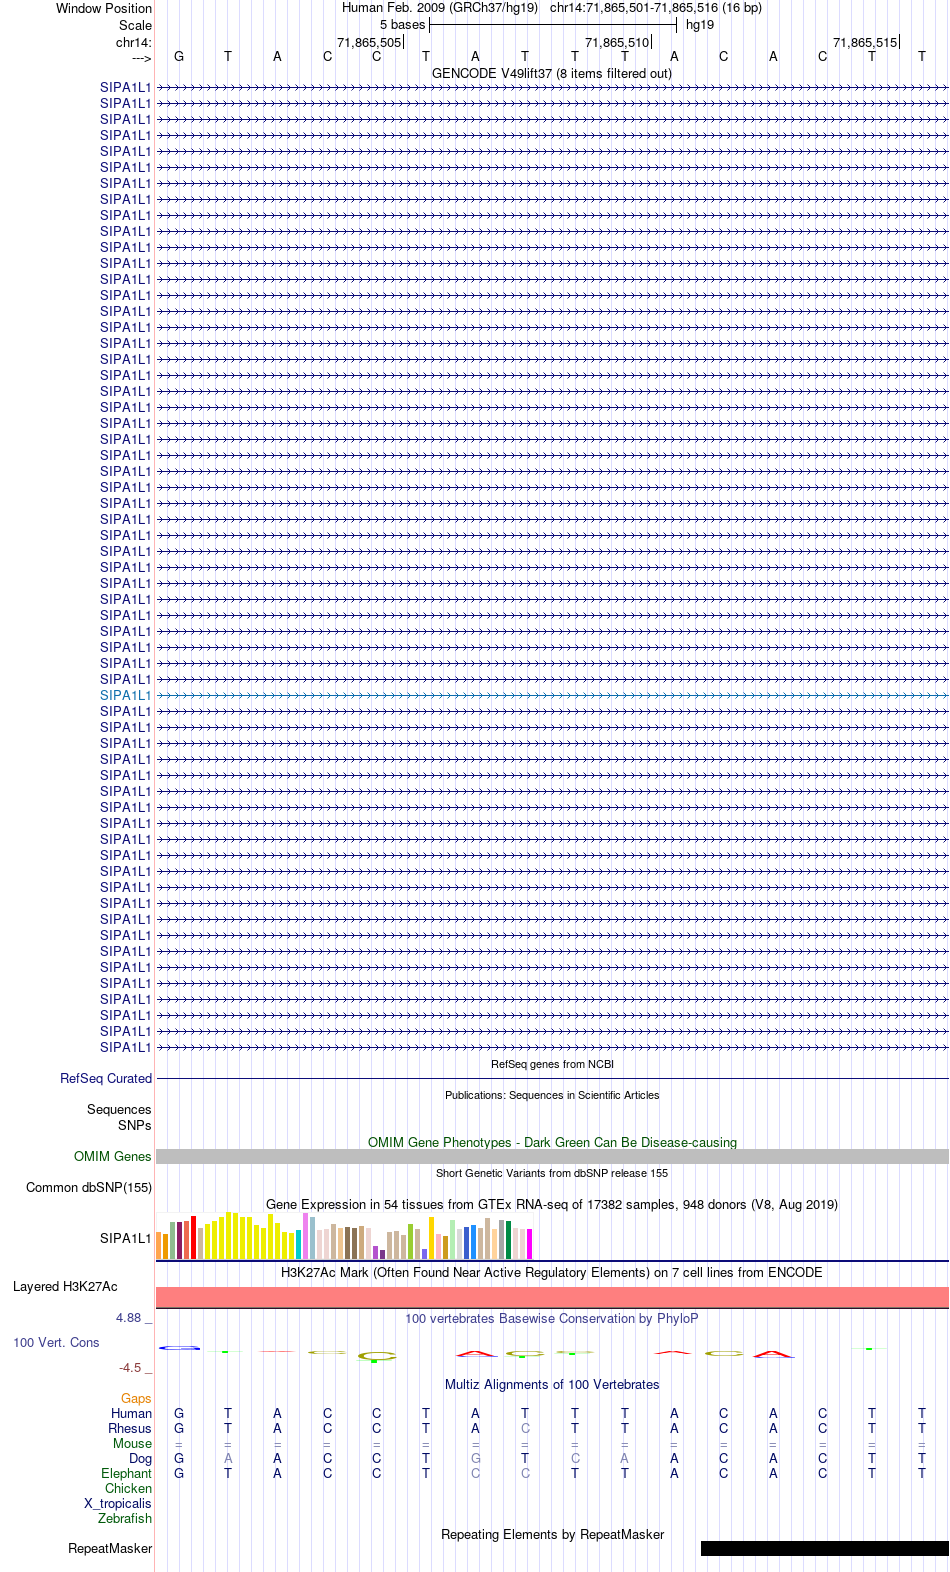
Task: Click the 5 bases scale bar
Action: click(x=553, y=25)
